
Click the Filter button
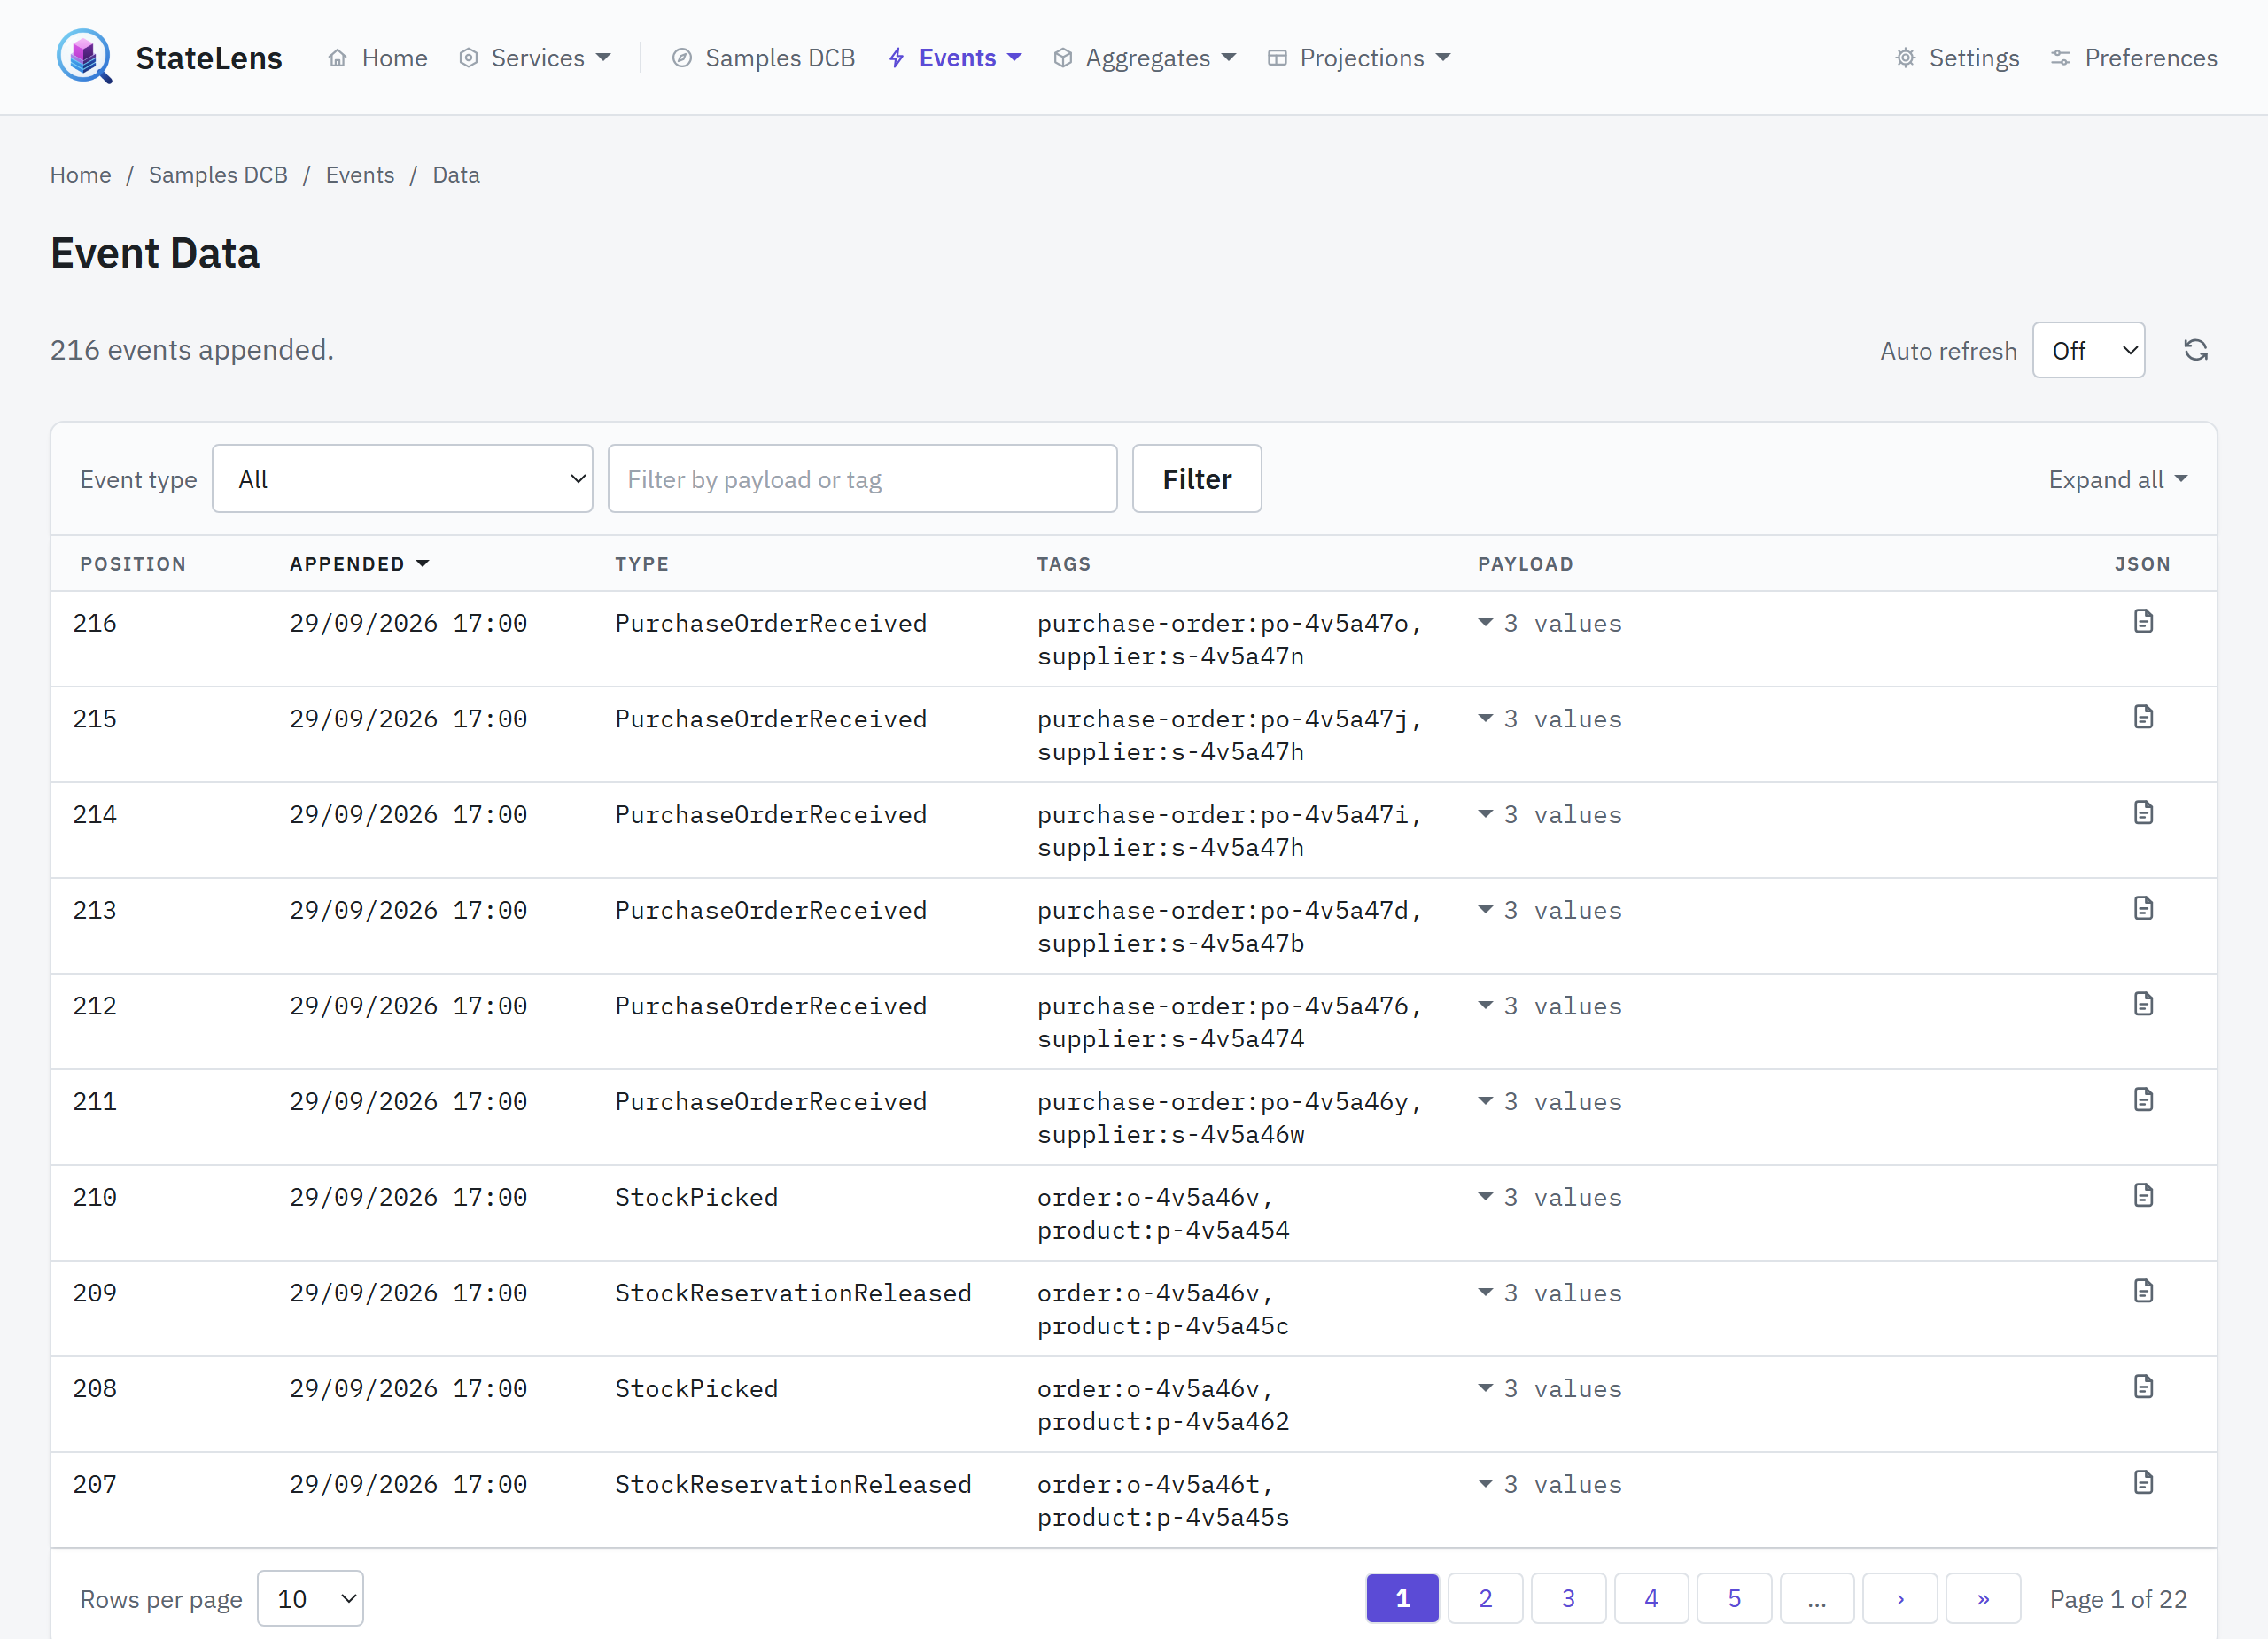(x=1197, y=479)
